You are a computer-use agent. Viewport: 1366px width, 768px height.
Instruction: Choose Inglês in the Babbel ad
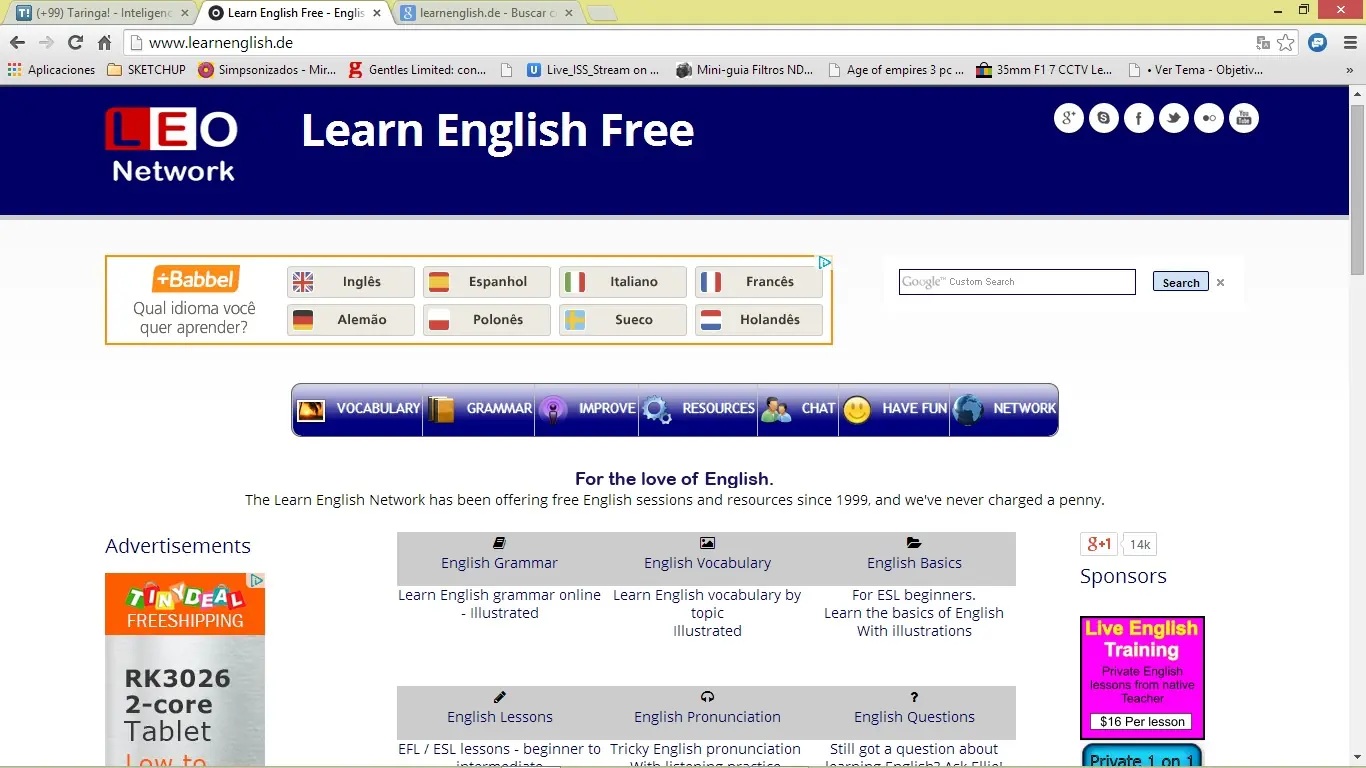pyautogui.click(x=351, y=282)
